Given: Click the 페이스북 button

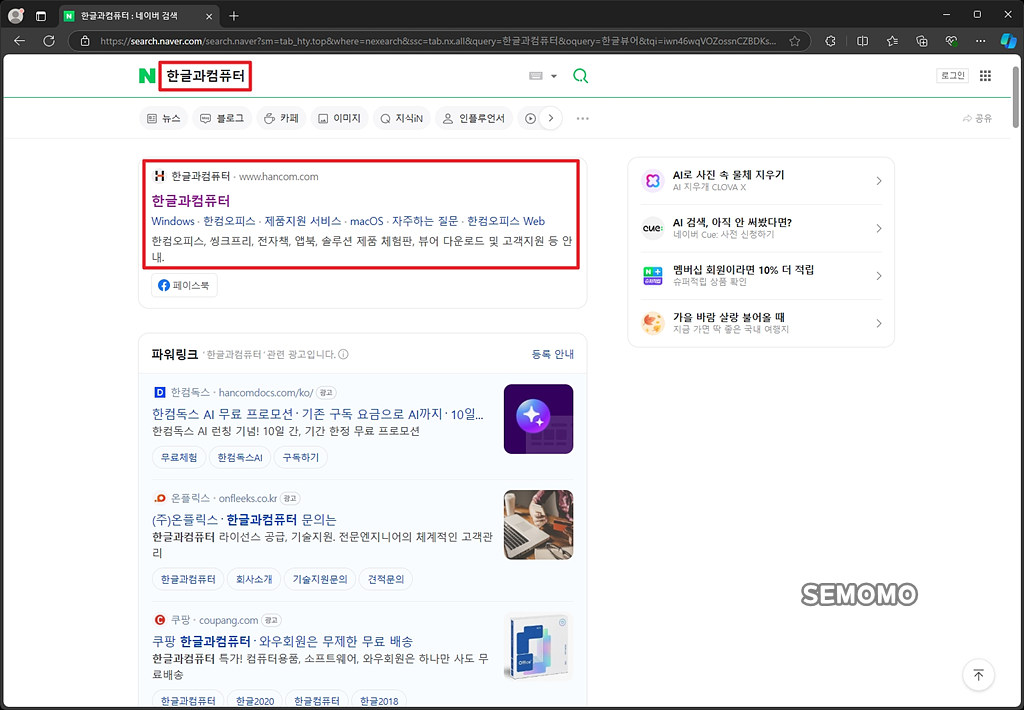Looking at the screenshot, I should pyautogui.click(x=184, y=285).
